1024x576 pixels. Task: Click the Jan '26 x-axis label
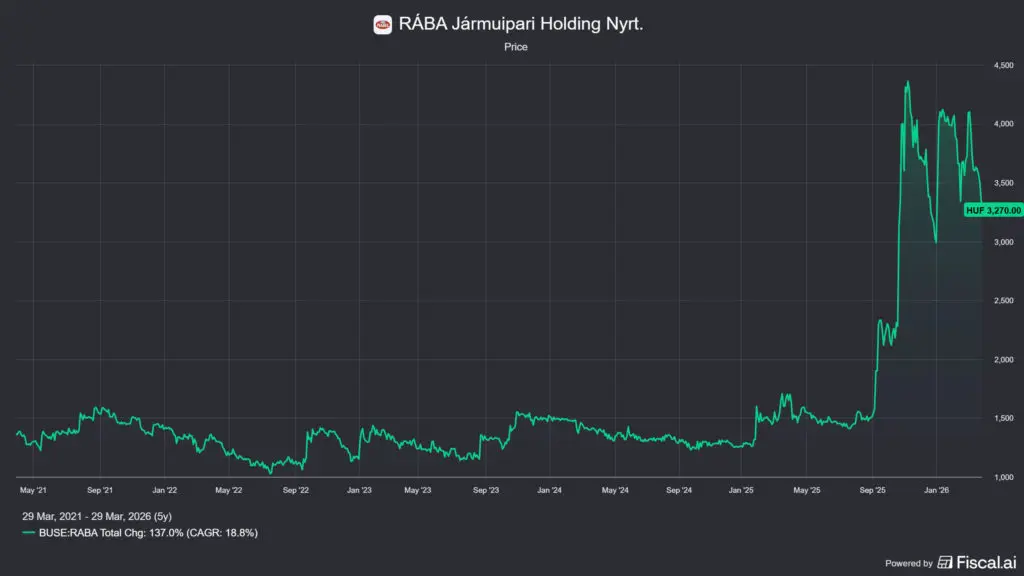936,490
